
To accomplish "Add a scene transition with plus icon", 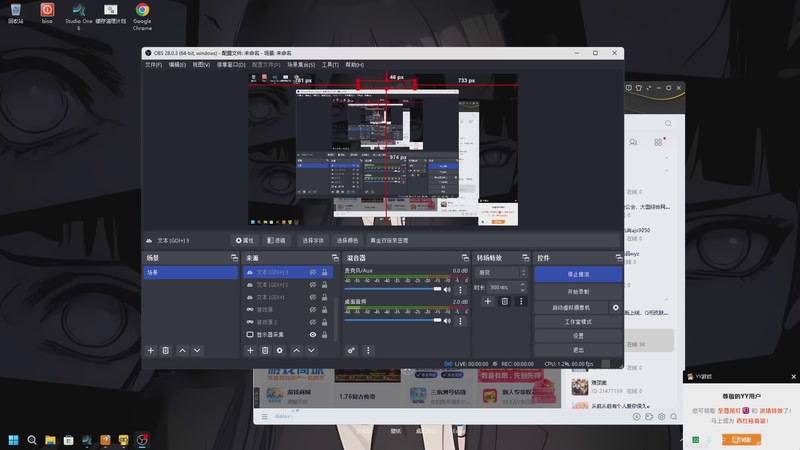I will pyautogui.click(x=488, y=302).
